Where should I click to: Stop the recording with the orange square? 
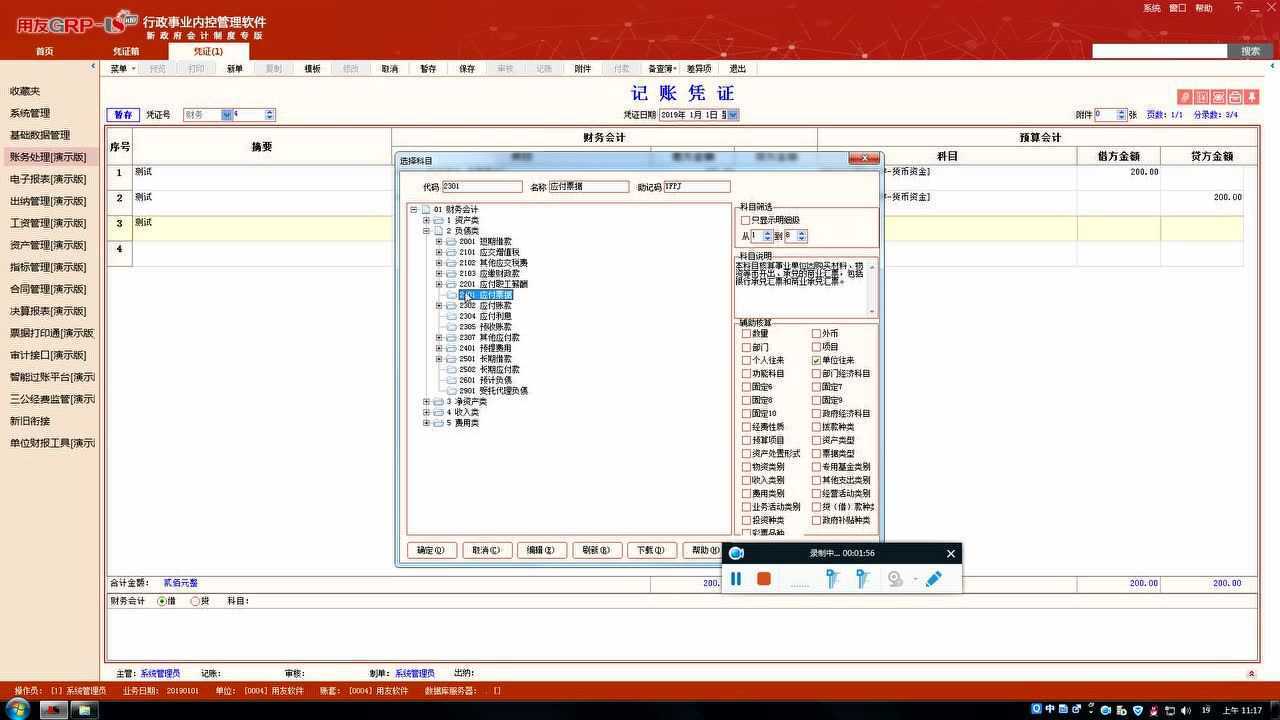764,579
